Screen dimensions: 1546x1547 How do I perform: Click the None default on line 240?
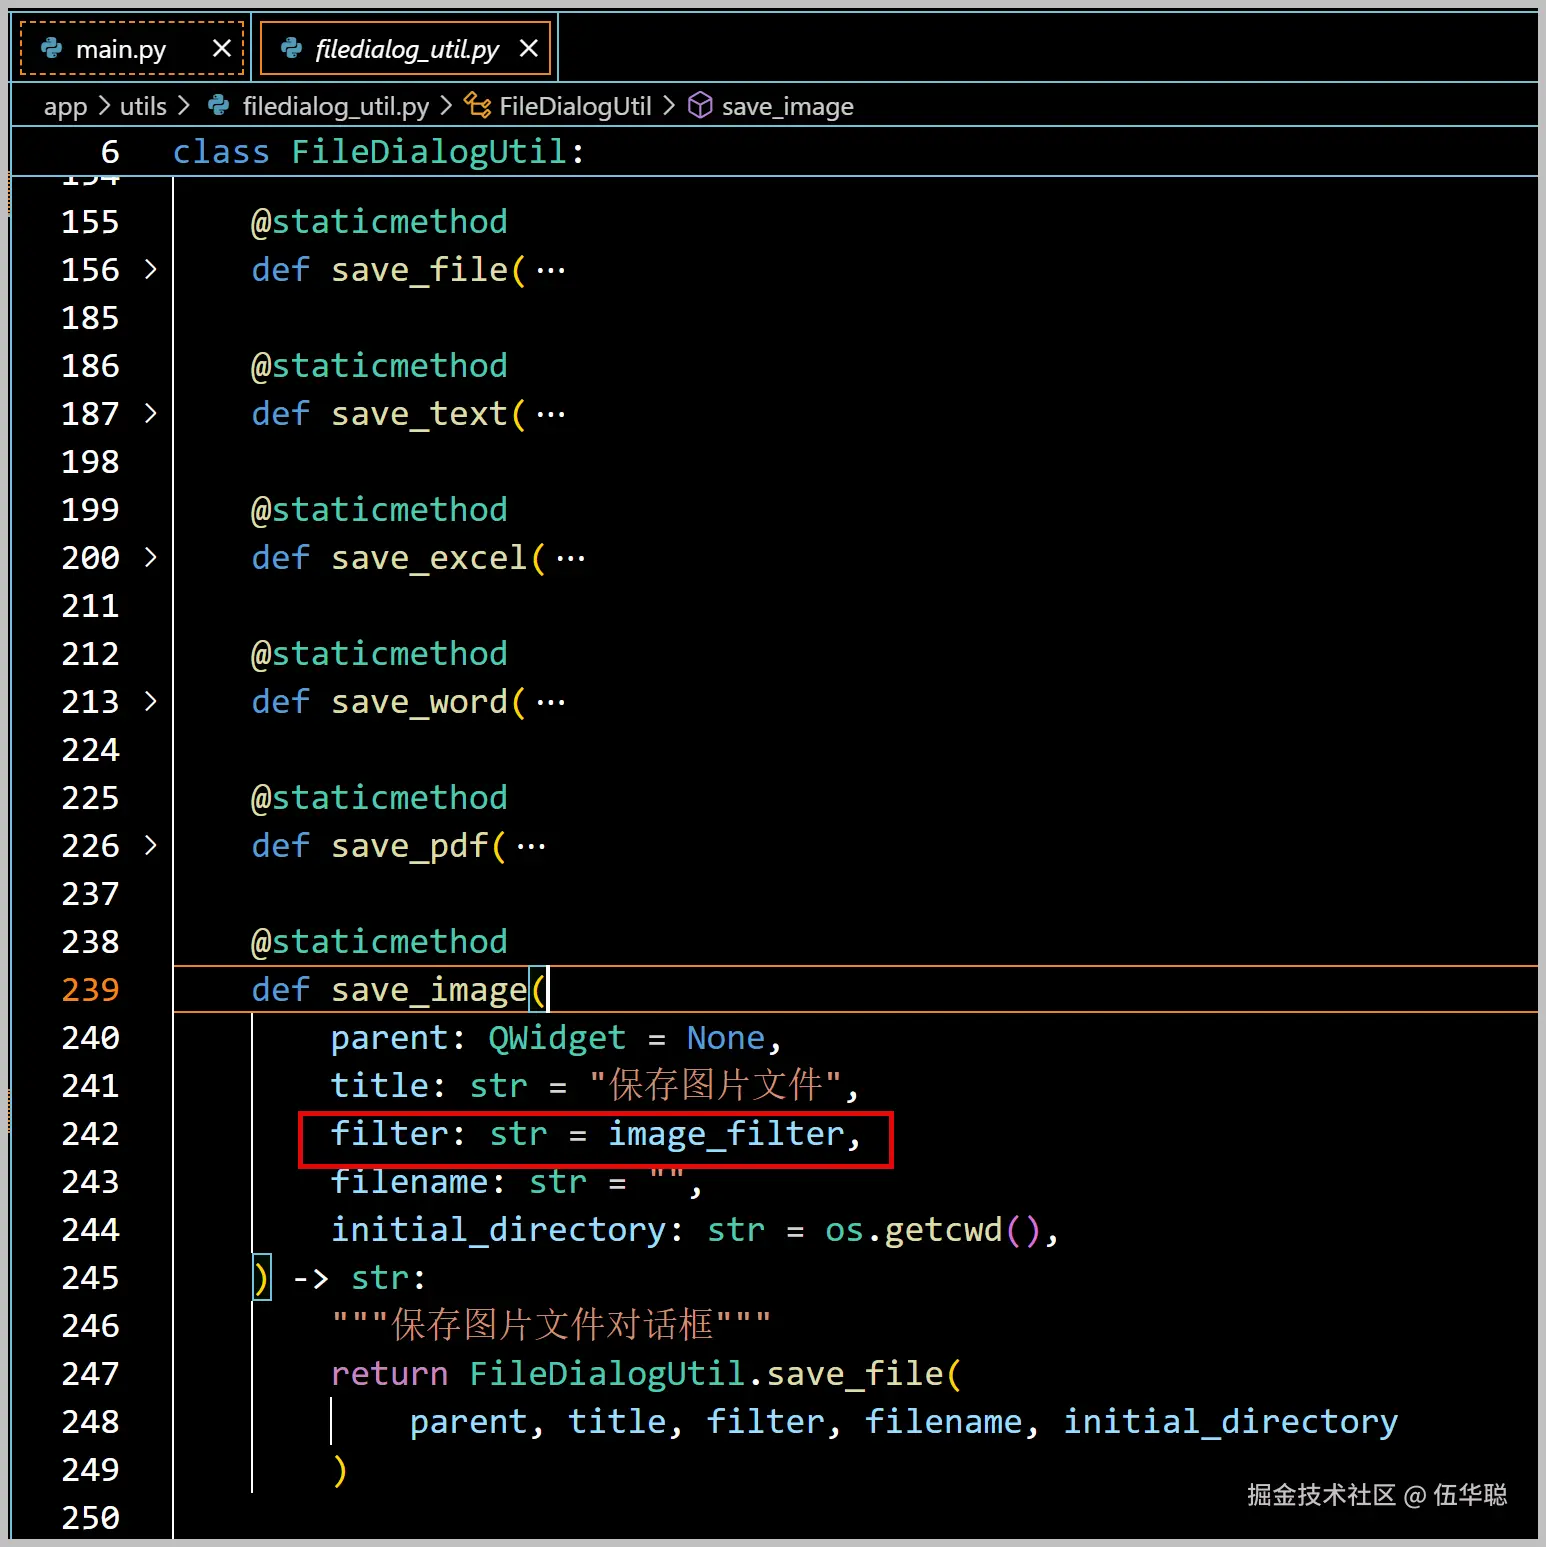pyautogui.click(x=725, y=1038)
